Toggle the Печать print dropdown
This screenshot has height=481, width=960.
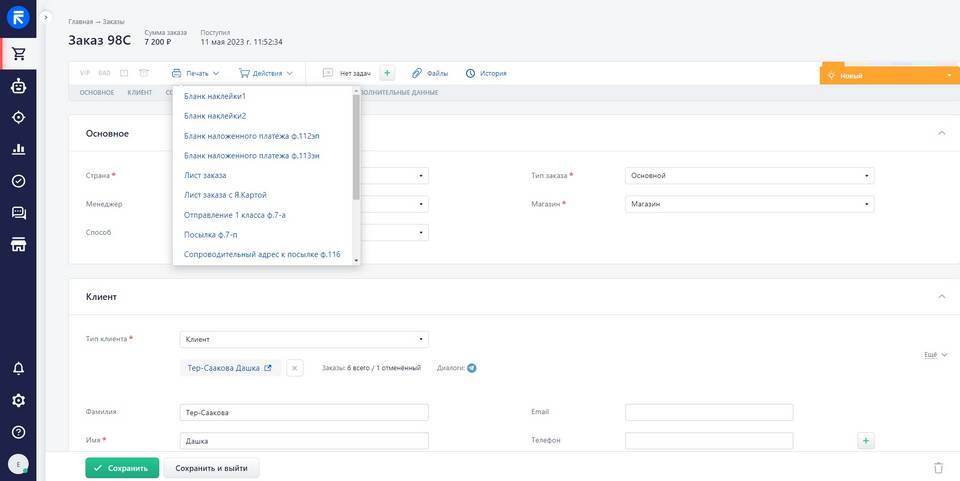tap(195, 73)
